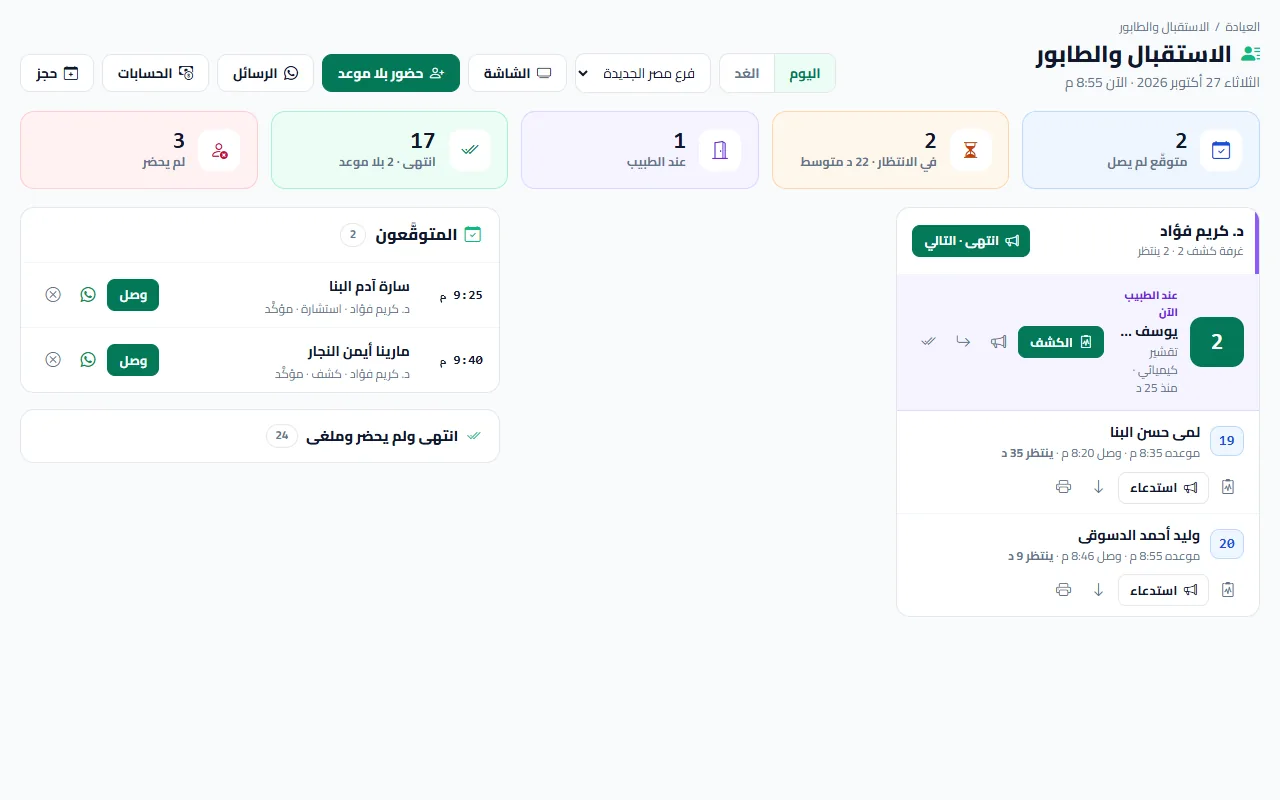The height and width of the screenshot is (800, 1280).
Task: Open clinical record icon for وليد أحمد الدسوقى
Action: pos(1228,590)
